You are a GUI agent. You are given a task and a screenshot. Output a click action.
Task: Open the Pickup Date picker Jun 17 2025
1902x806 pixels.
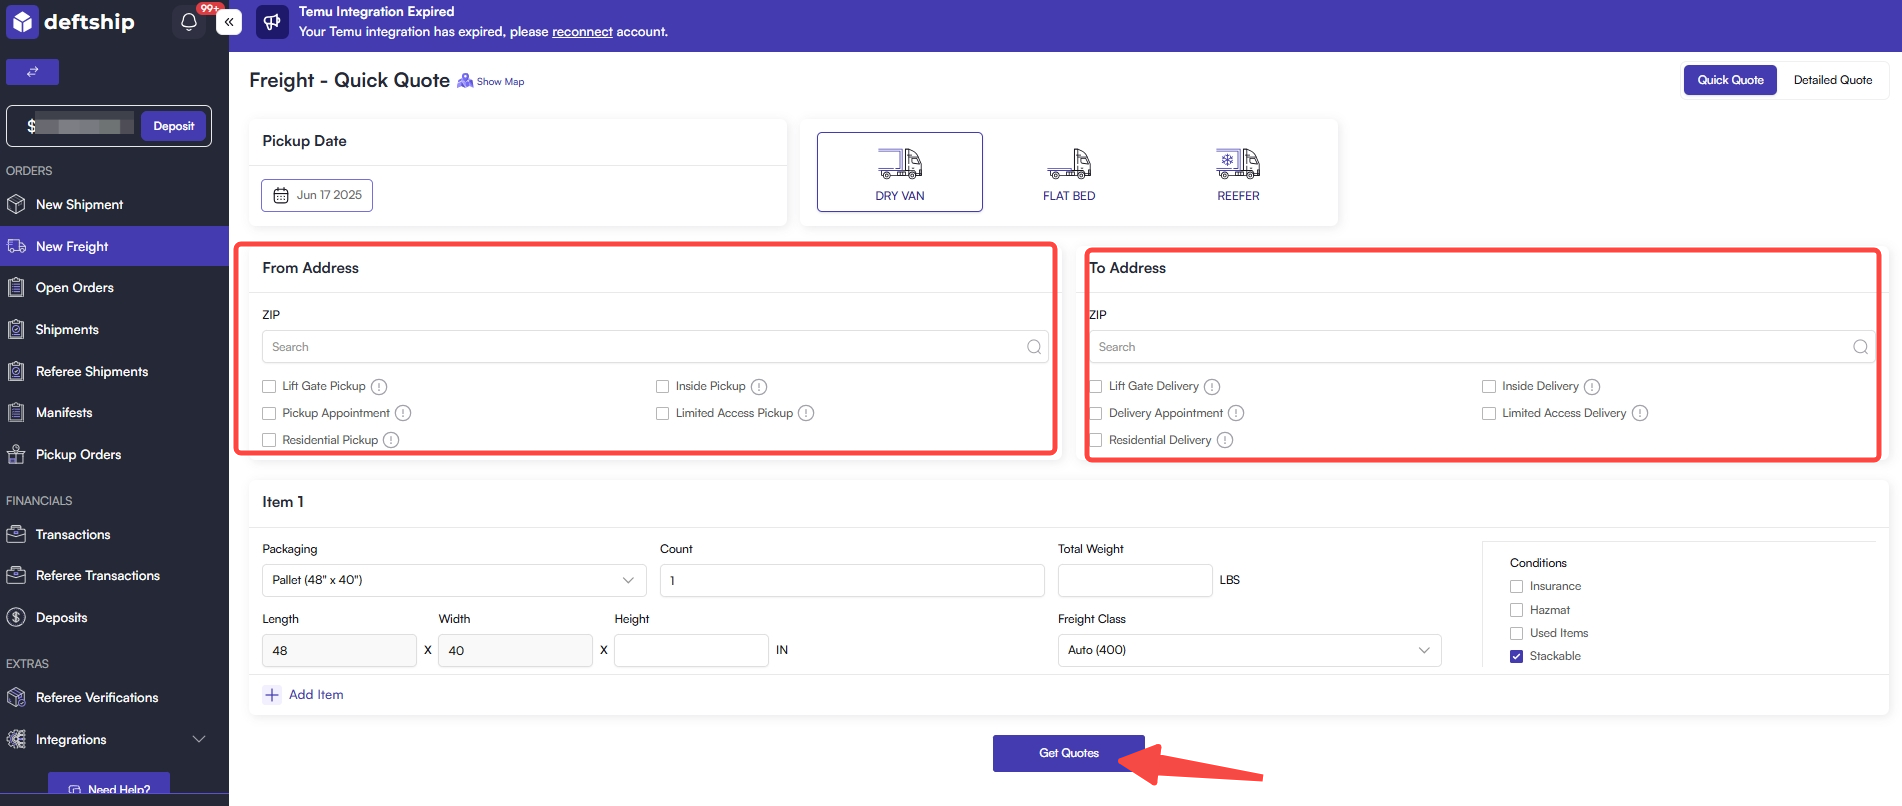(x=317, y=195)
